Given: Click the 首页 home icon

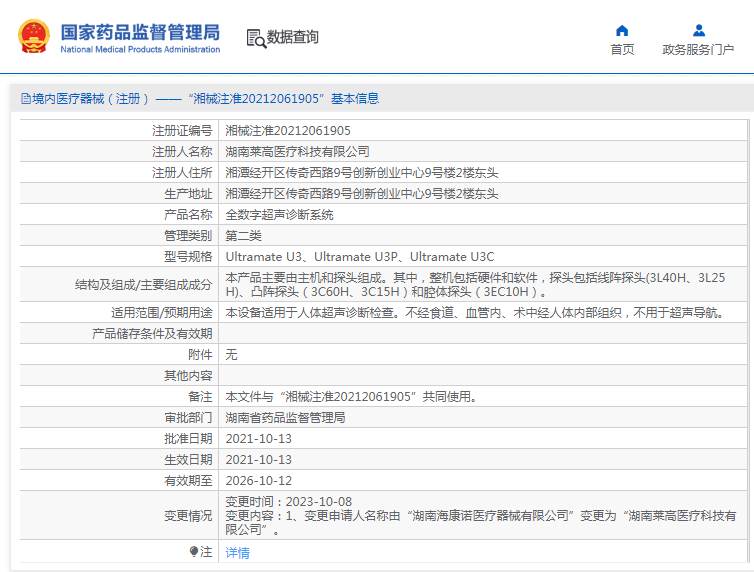Looking at the screenshot, I should click(x=622, y=31).
